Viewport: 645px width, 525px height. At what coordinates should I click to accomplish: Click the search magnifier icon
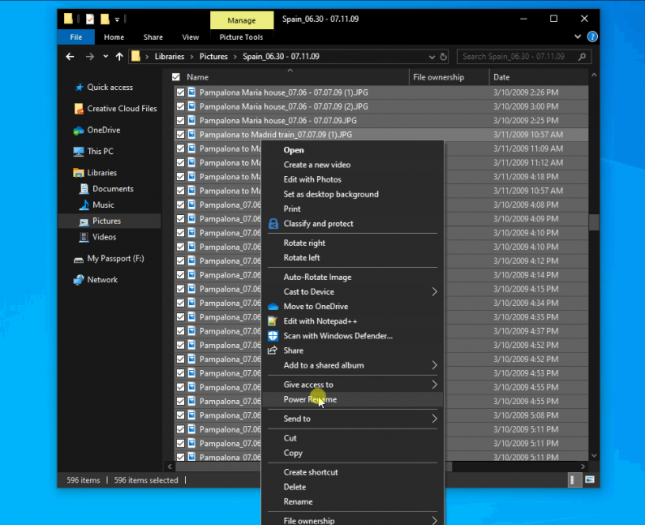582,56
